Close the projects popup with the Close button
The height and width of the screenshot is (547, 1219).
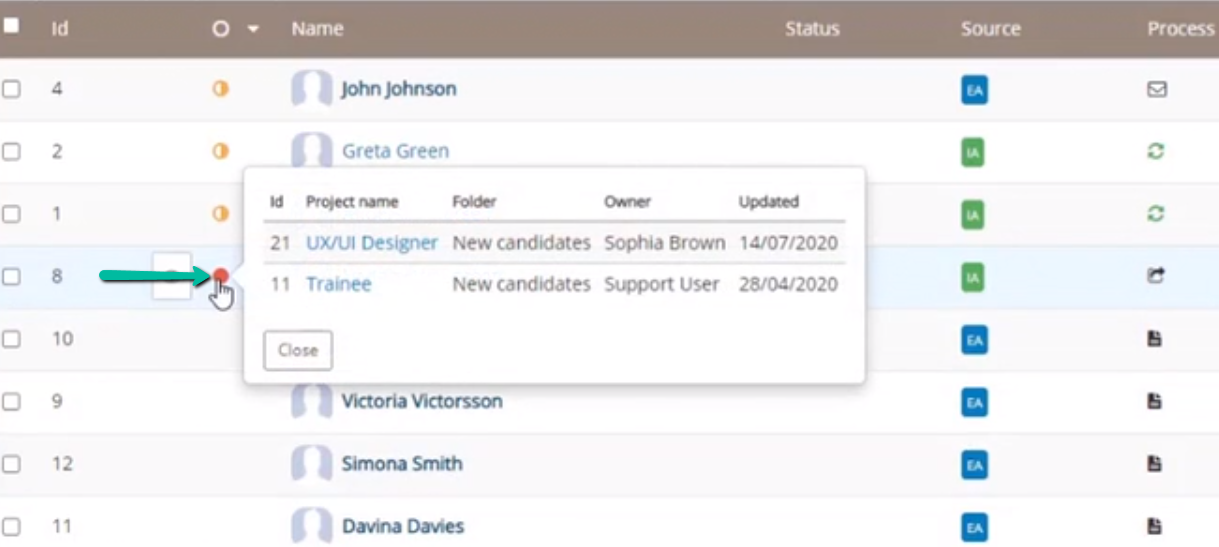pyautogui.click(x=298, y=350)
